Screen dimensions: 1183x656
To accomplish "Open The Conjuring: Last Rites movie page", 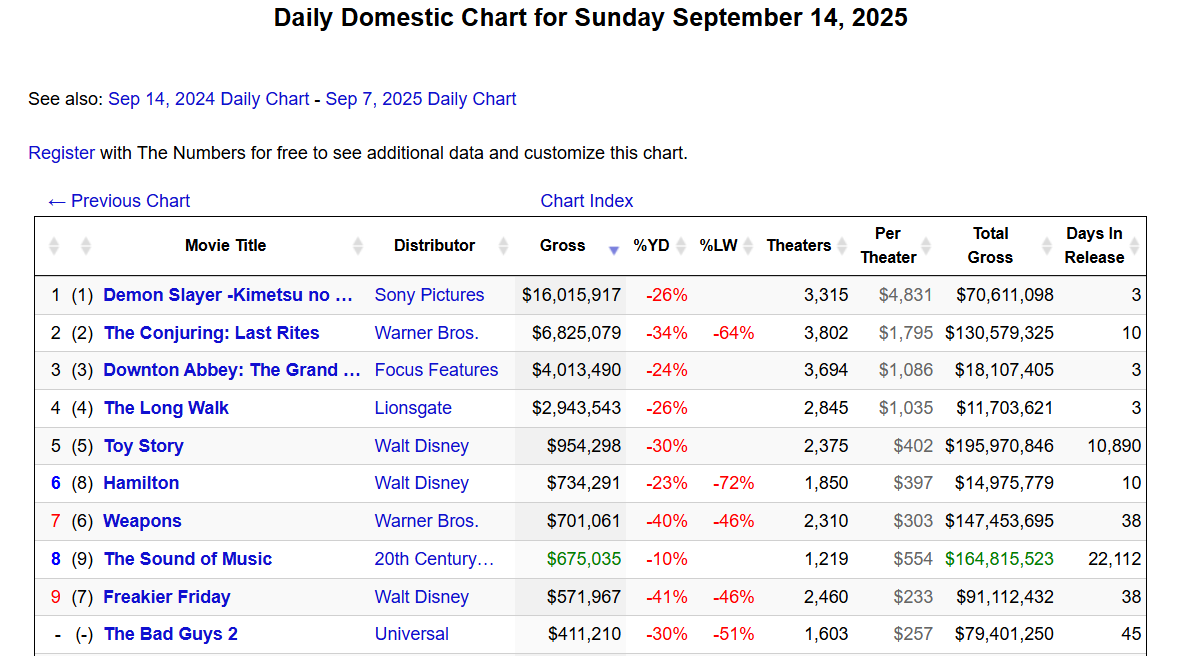I will (211, 333).
